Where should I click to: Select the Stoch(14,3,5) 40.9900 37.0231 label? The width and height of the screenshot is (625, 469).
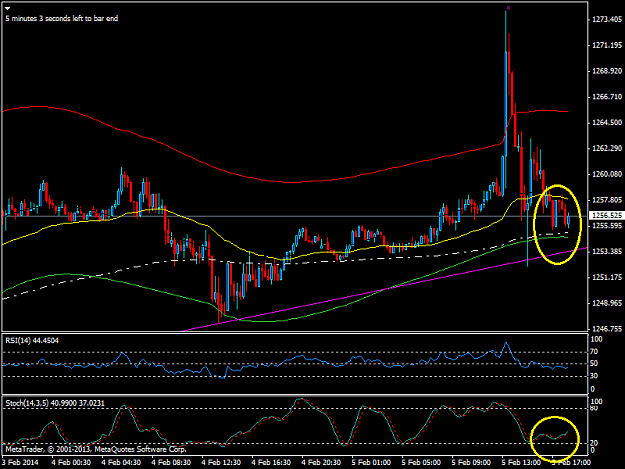pos(55,403)
